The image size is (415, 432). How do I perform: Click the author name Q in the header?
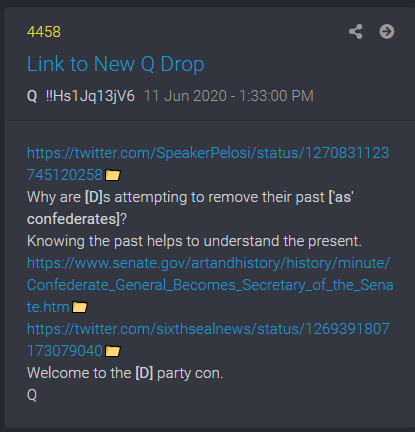pyautogui.click(x=32, y=96)
